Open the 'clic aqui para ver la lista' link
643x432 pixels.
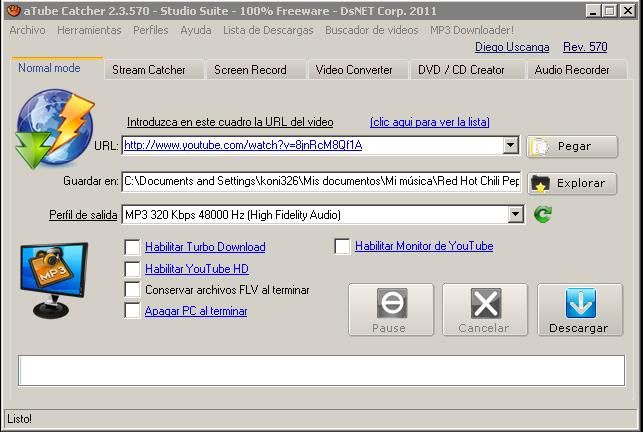tap(429, 122)
